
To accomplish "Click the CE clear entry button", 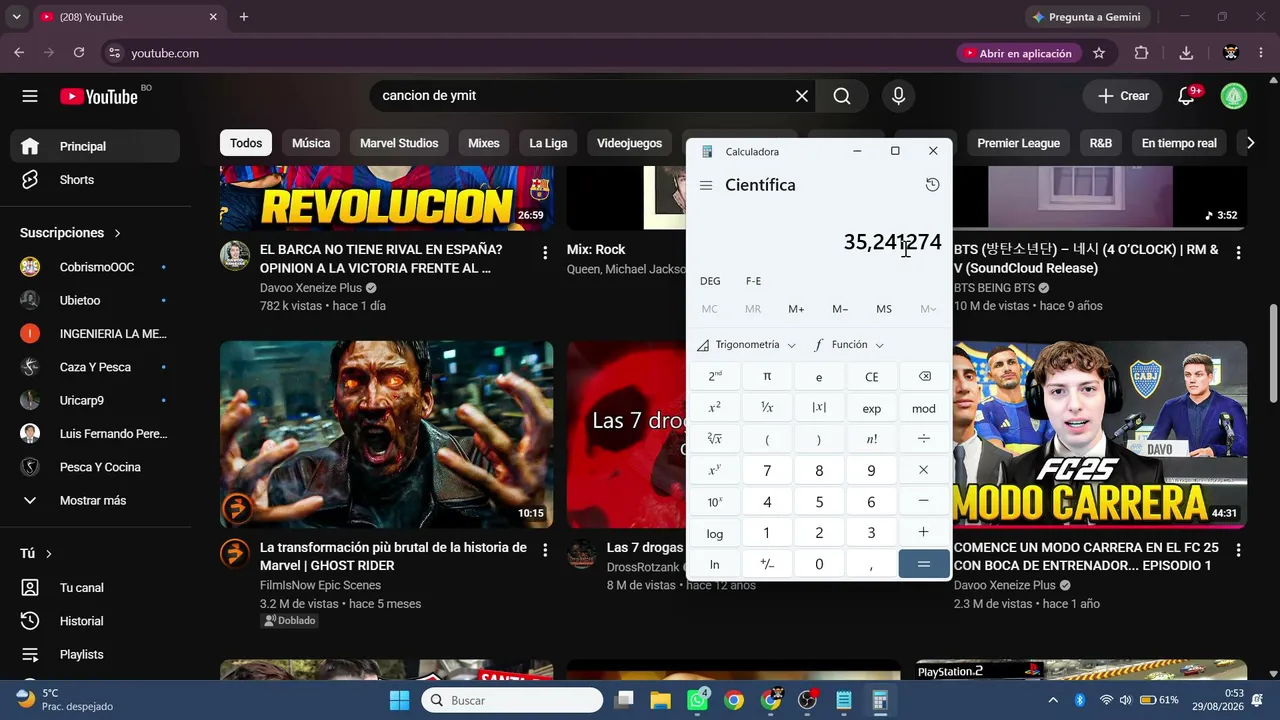I will (872, 377).
